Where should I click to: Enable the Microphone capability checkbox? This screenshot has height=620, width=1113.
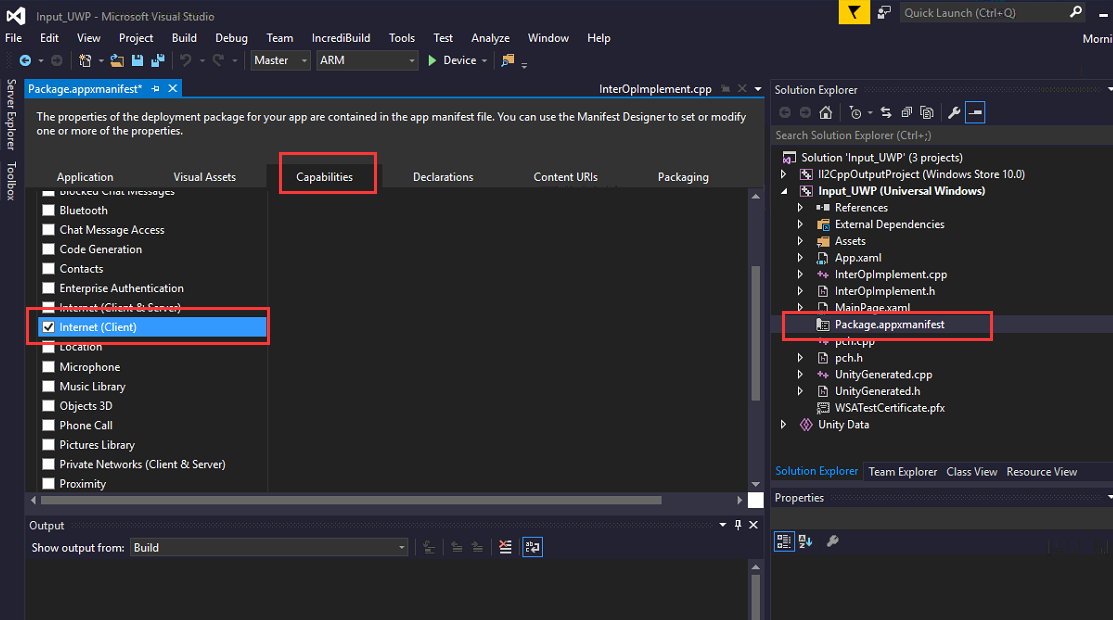coord(48,367)
